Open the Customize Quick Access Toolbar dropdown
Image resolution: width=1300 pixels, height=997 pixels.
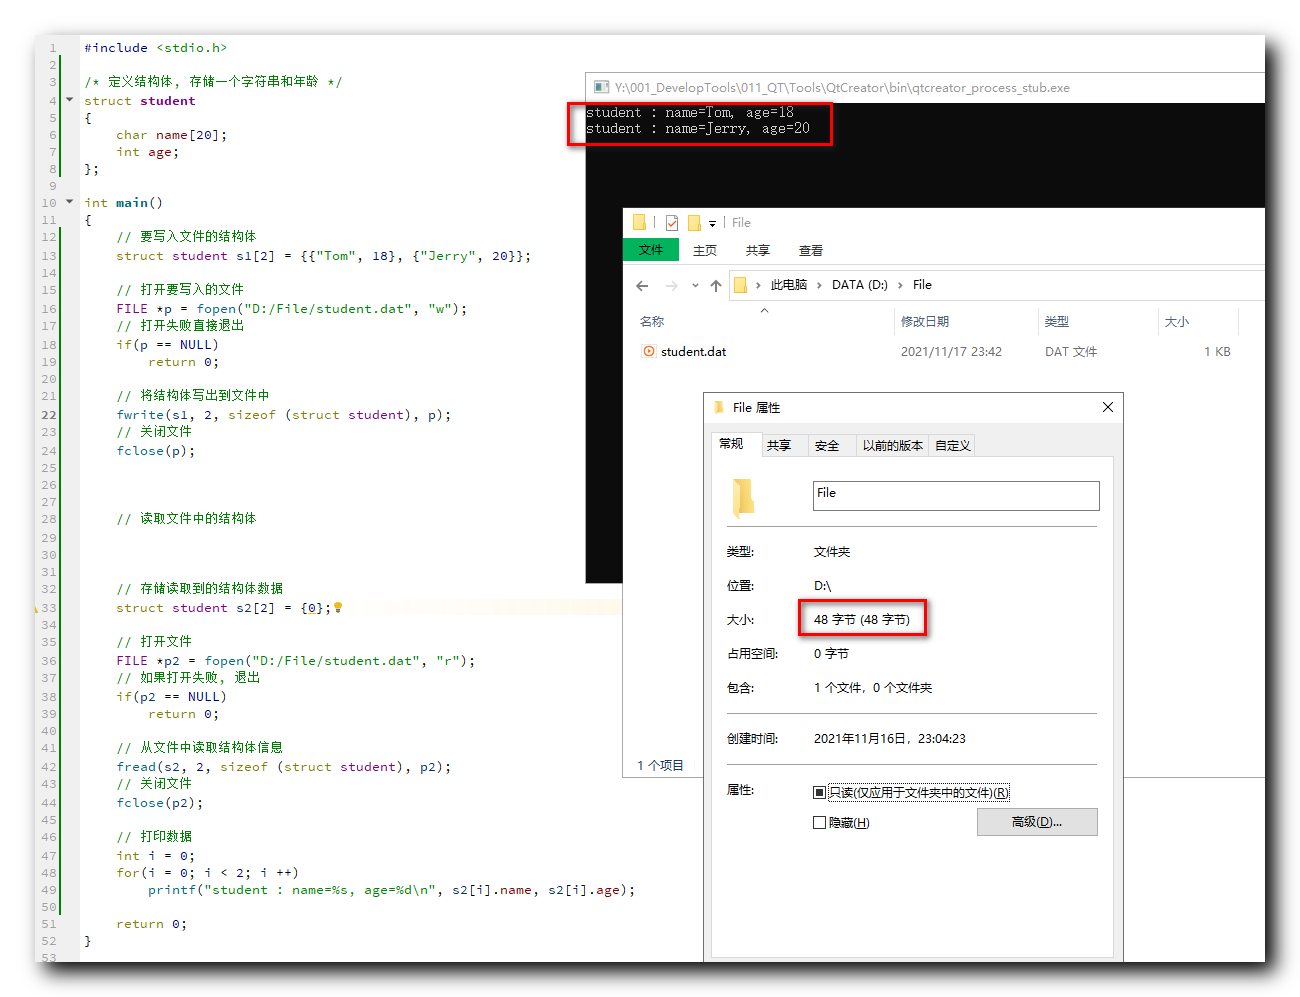(712, 224)
